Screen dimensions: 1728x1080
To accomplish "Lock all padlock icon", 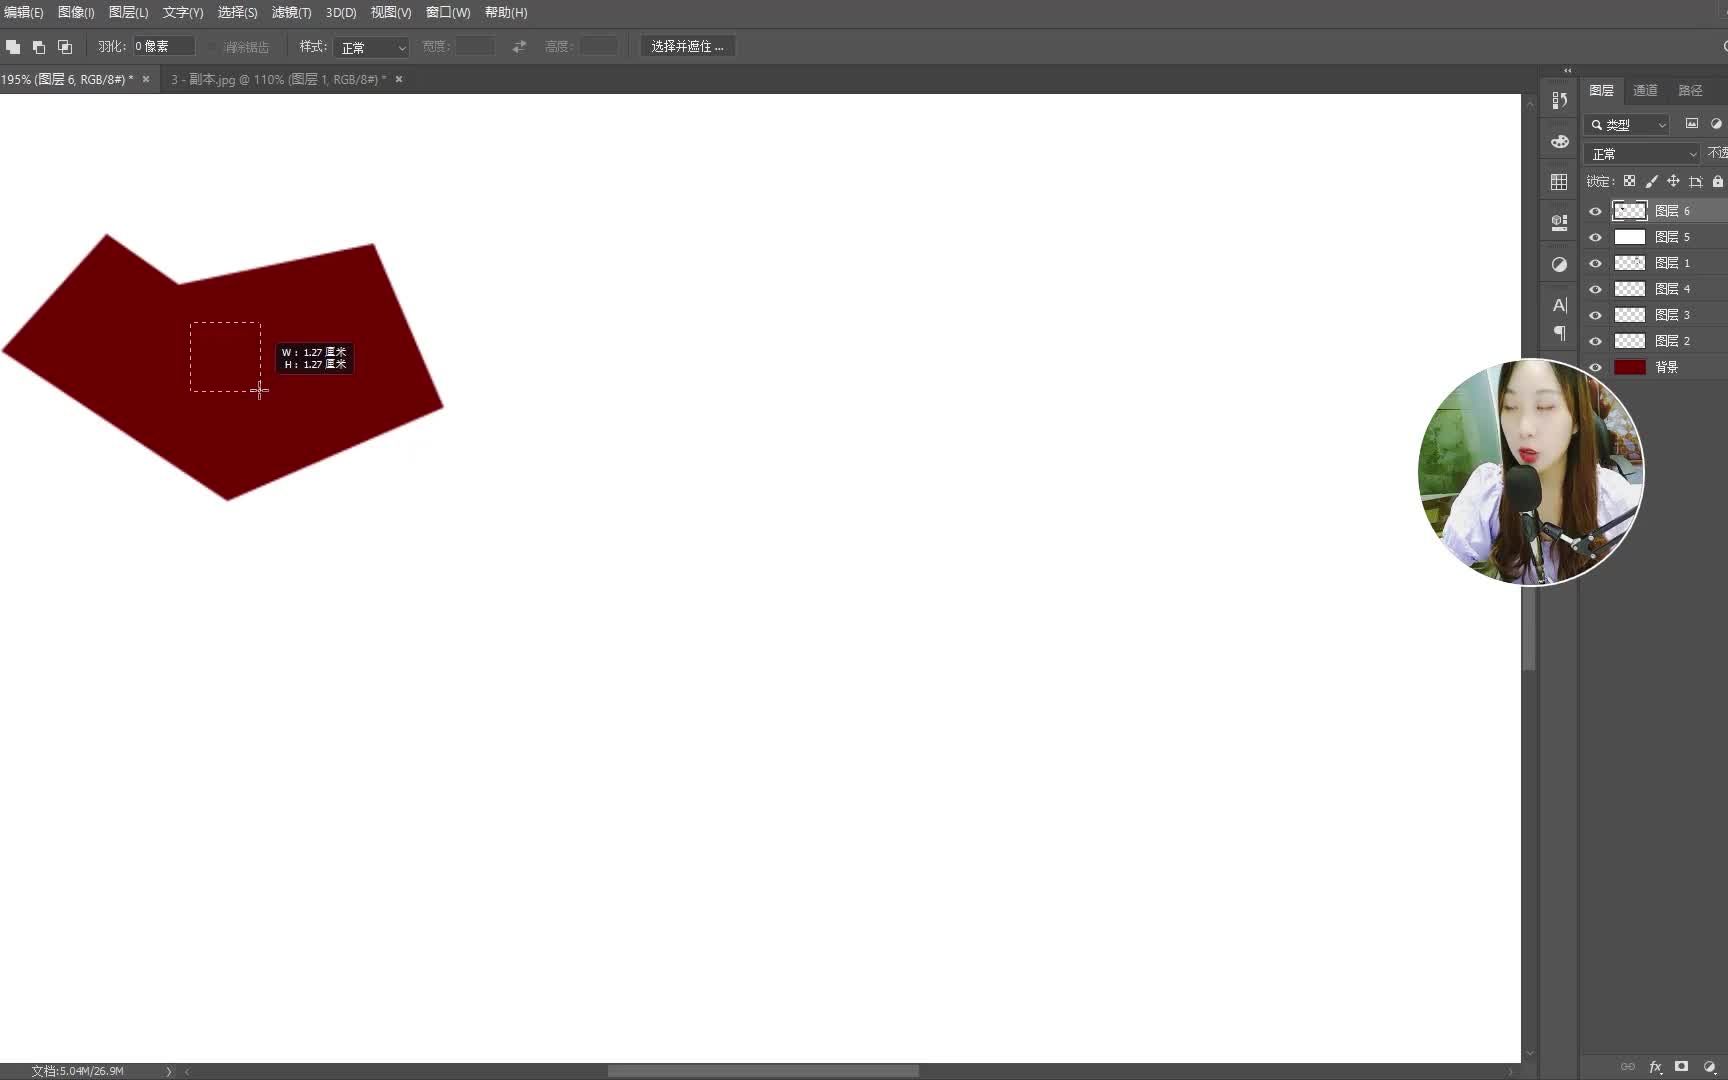I will click(1717, 181).
